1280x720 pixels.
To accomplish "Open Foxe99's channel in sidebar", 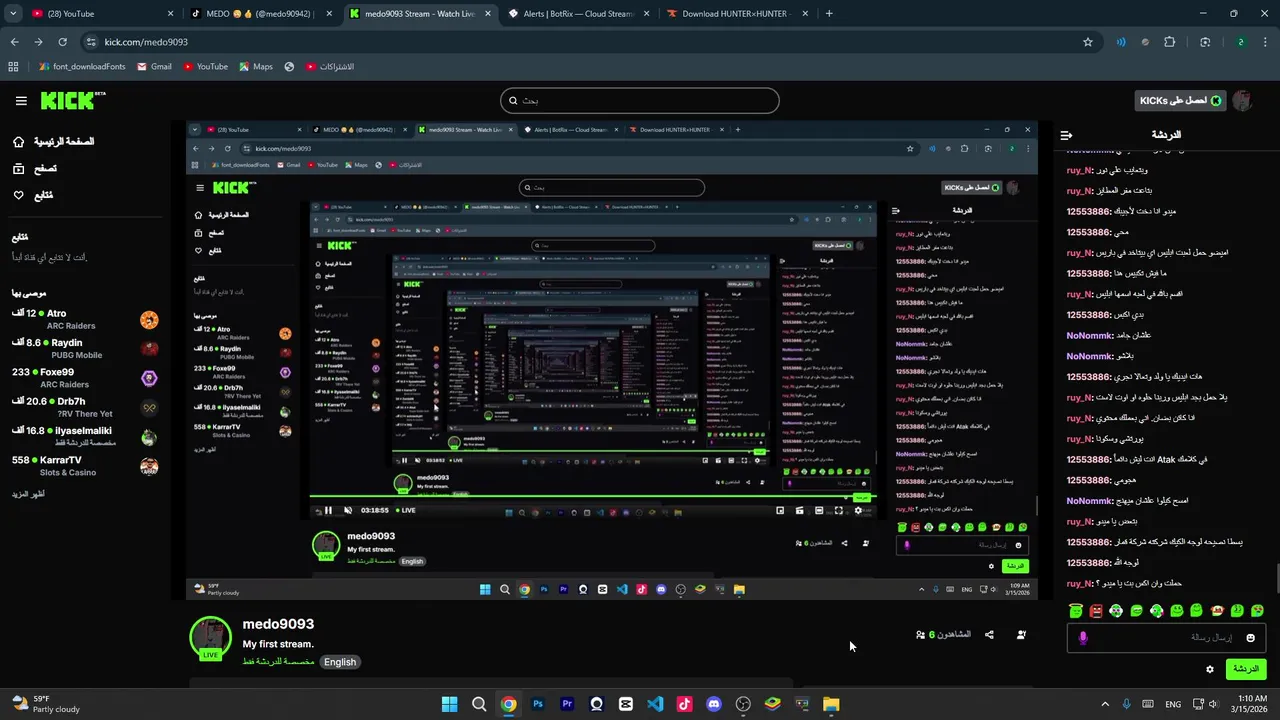I will pyautogui.click(x=85, y=378).
